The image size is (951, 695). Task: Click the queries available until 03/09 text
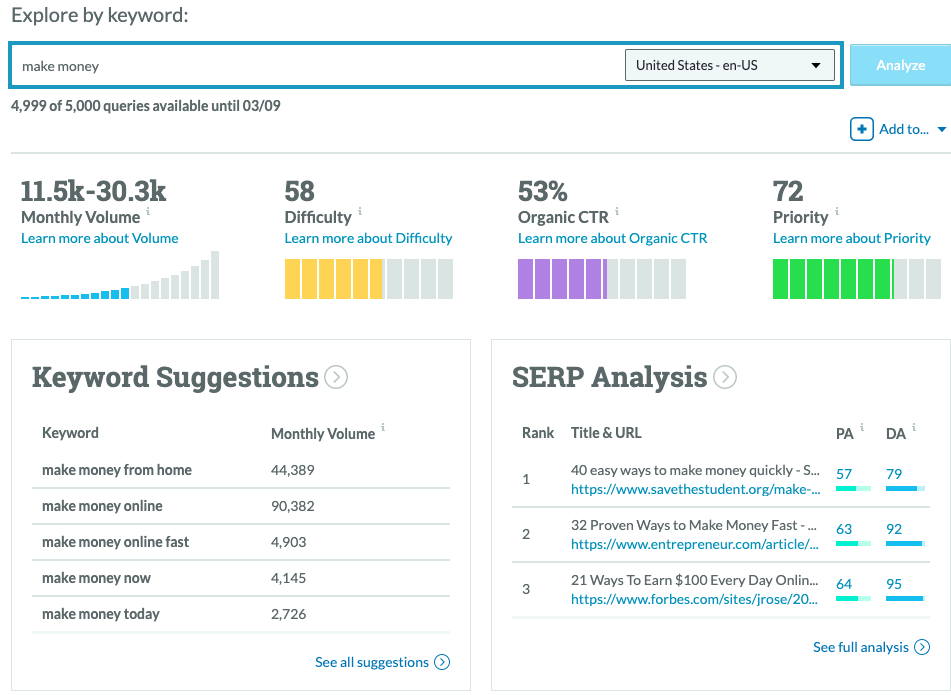tap(146, 106)
